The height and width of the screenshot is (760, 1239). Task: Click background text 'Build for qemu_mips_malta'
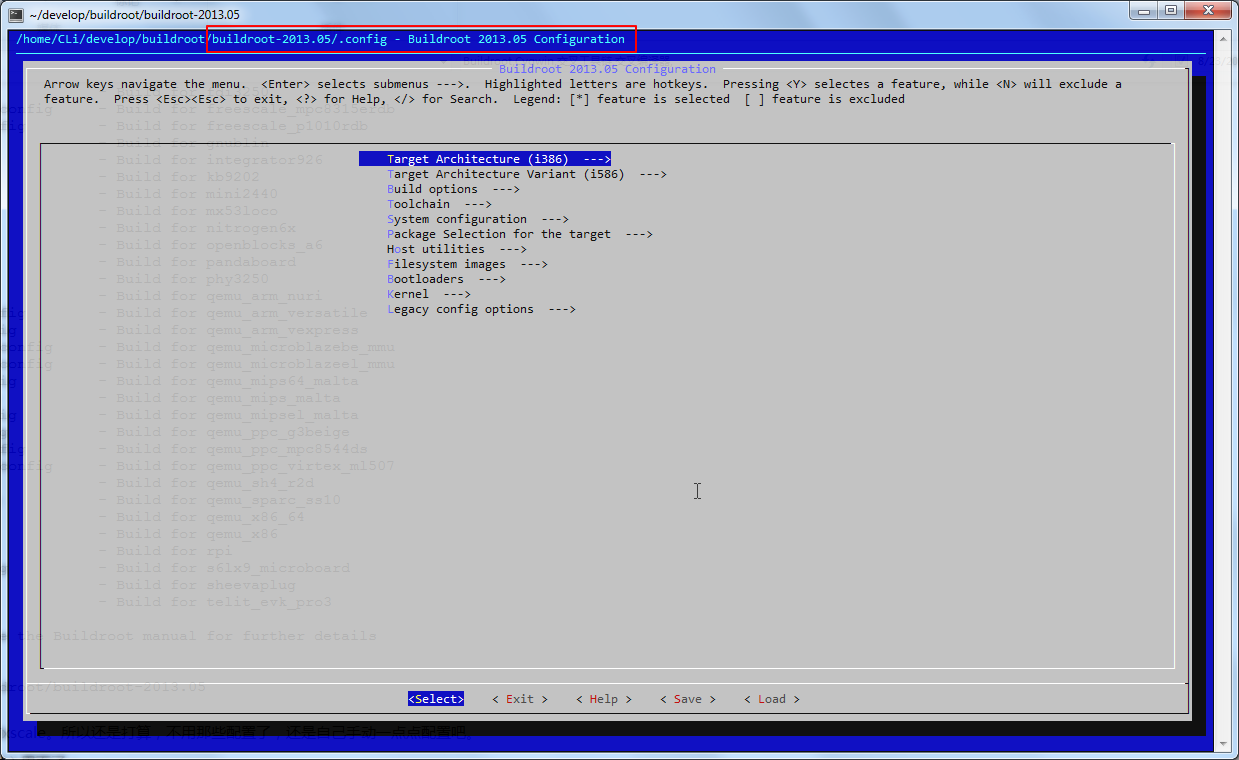tap(228, 398)
